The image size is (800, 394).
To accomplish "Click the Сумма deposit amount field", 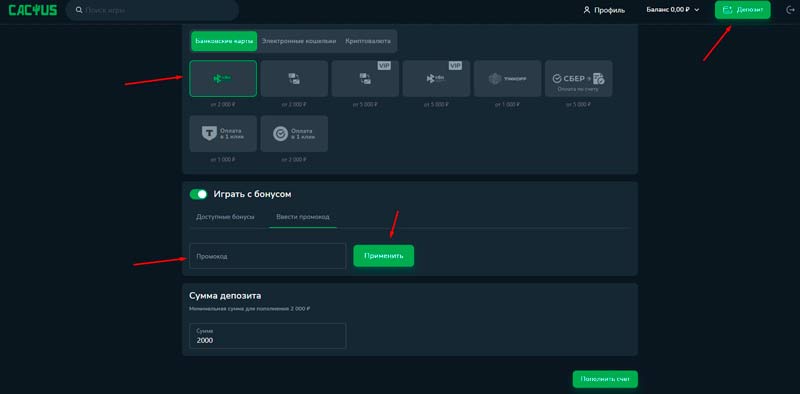I will point(267,336).
